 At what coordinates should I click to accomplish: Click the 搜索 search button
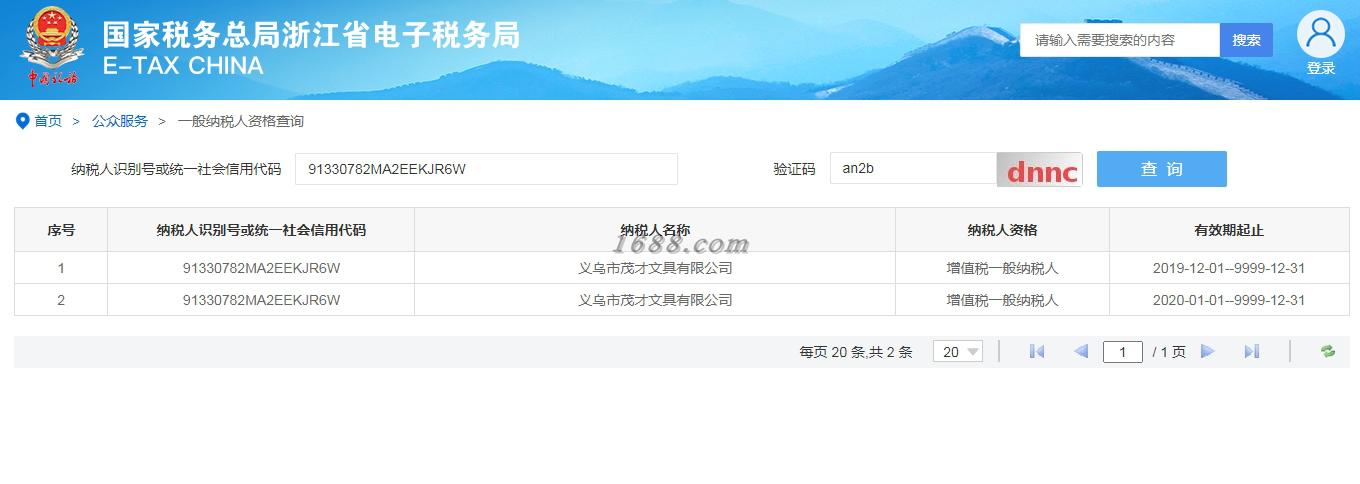tap(1246, 40)
